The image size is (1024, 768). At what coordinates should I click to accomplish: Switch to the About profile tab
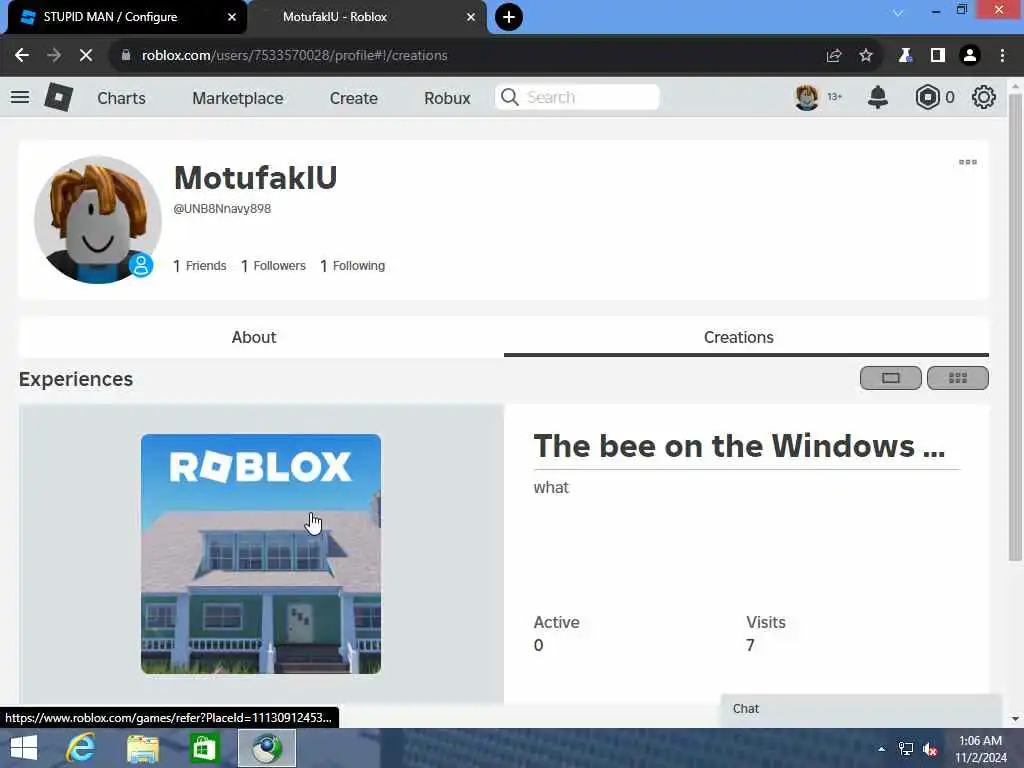[254, 337]
